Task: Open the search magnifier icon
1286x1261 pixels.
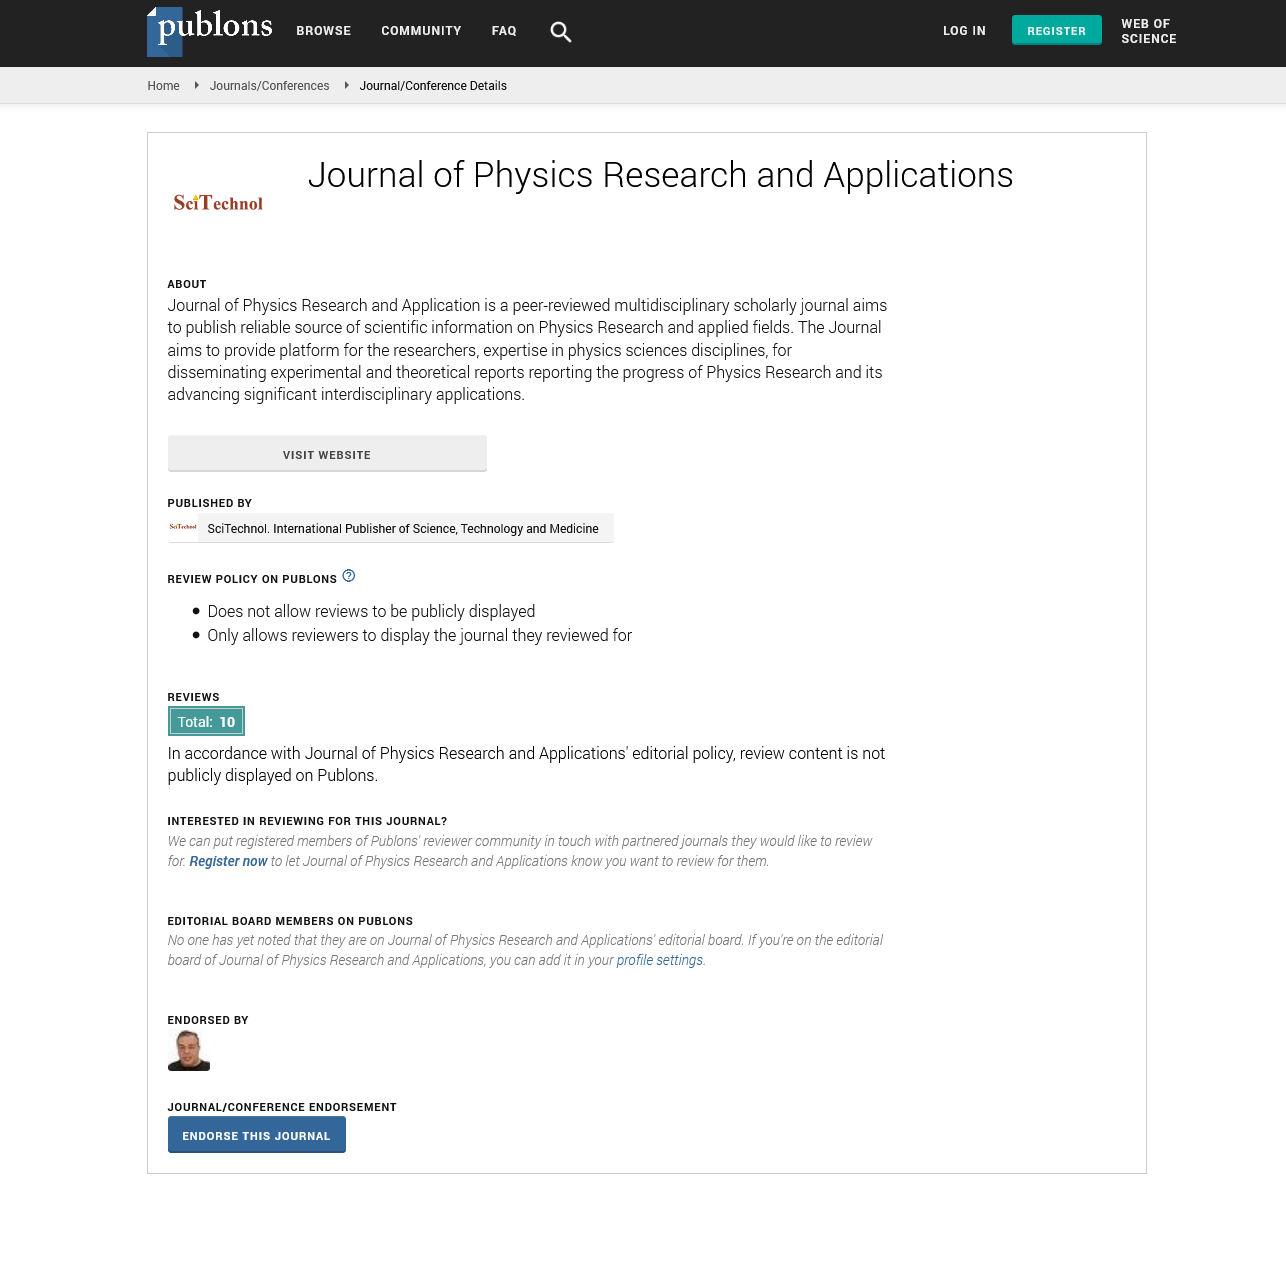Action: 561,32
